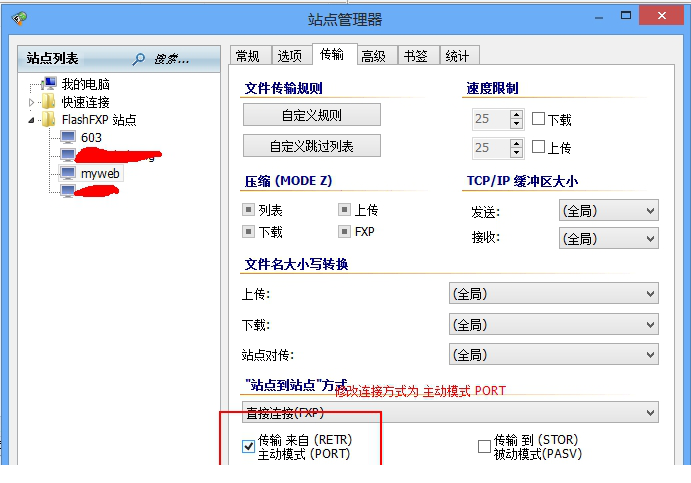Click the 搜索 search field
This screenshot has height=483, width=691.
coord(172,59)
